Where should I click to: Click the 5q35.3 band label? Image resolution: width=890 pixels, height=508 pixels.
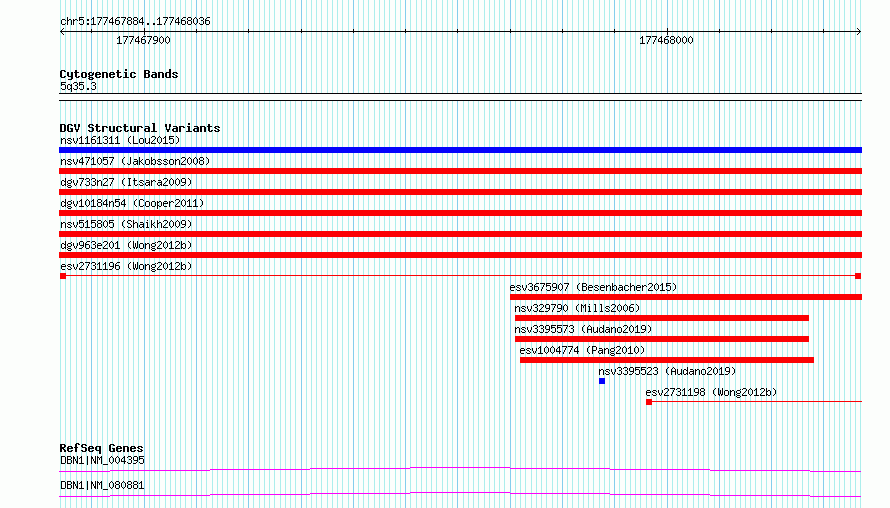click(78, 86)
